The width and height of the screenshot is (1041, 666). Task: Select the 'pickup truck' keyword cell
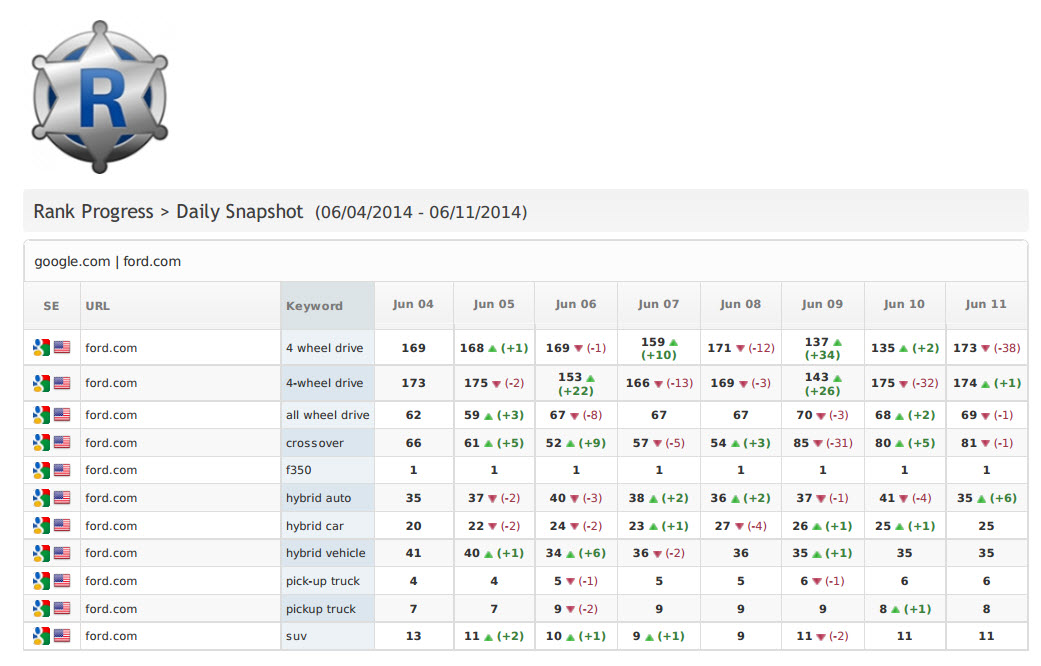coord(327,609)
